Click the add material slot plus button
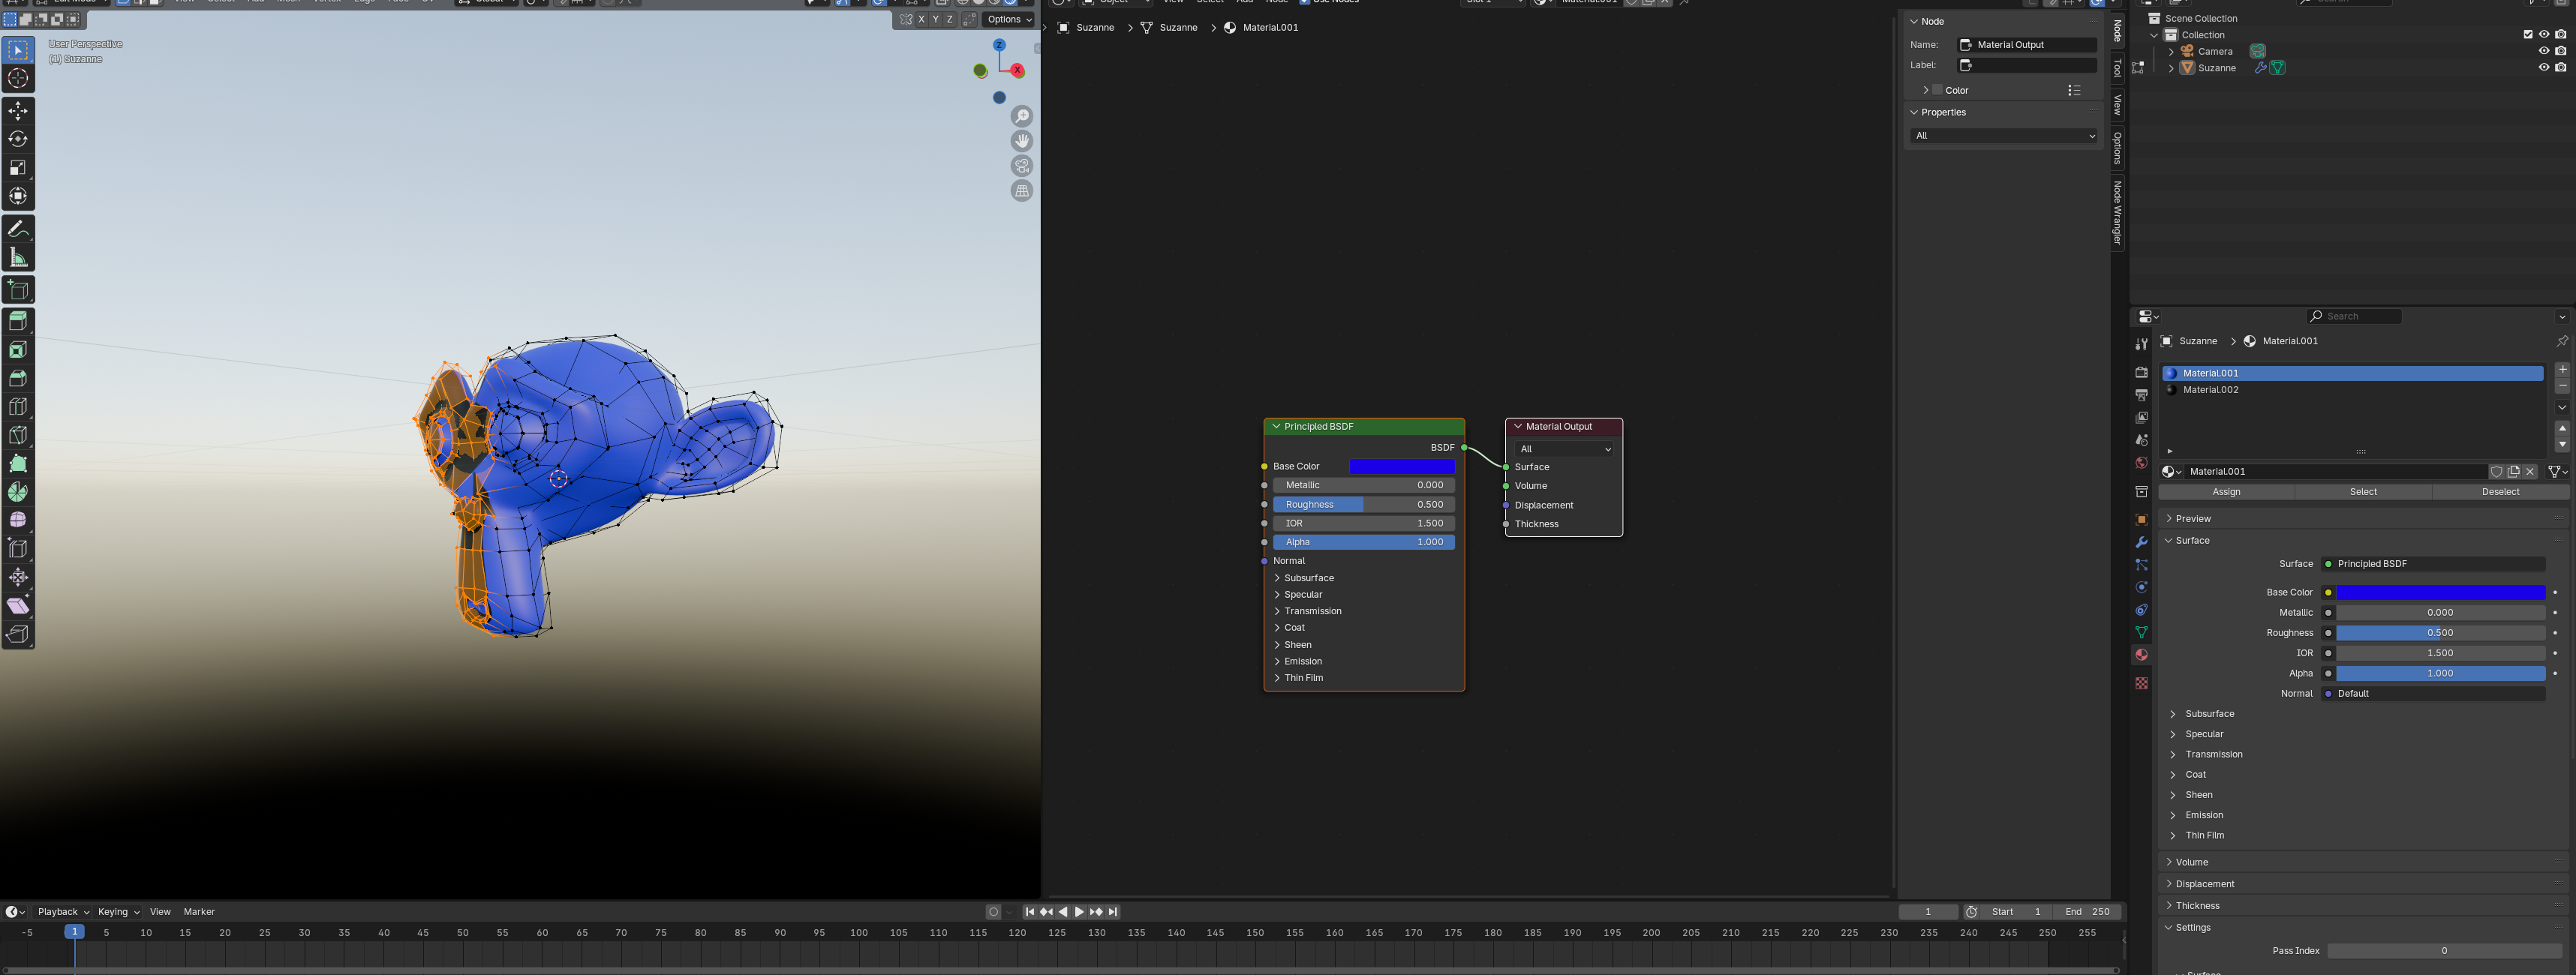Image resolution: width=2576 pixels, height=975 pixels. click(x=2562, y=370)
